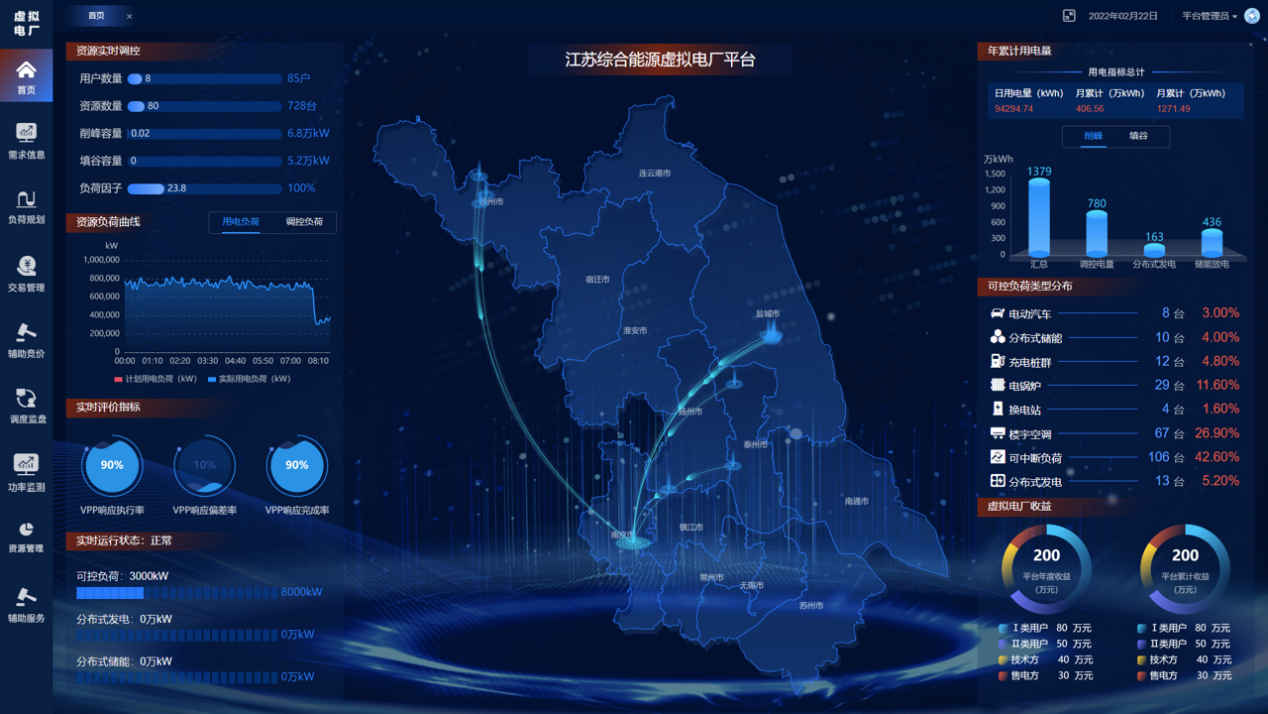The width and height of the screenshot is (1268, 714).
Task: Click the 可控负荷 segmented progress bar
Action: (177, 592)
